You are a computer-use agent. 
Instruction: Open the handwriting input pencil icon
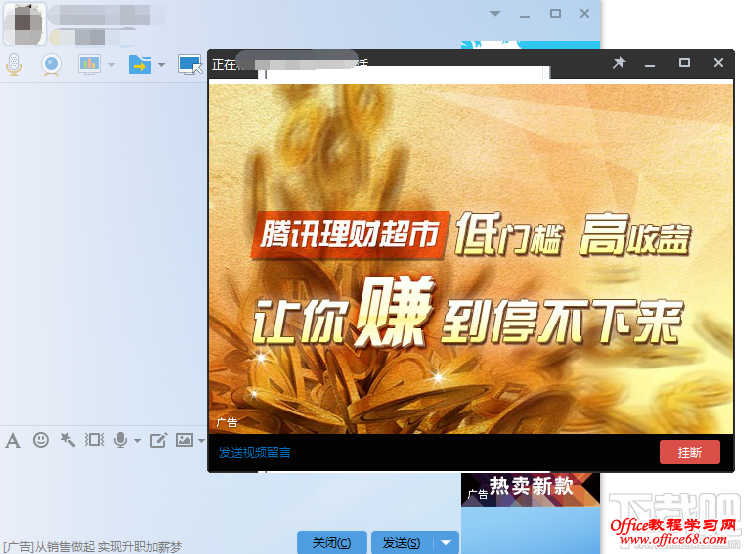[158, 440]
